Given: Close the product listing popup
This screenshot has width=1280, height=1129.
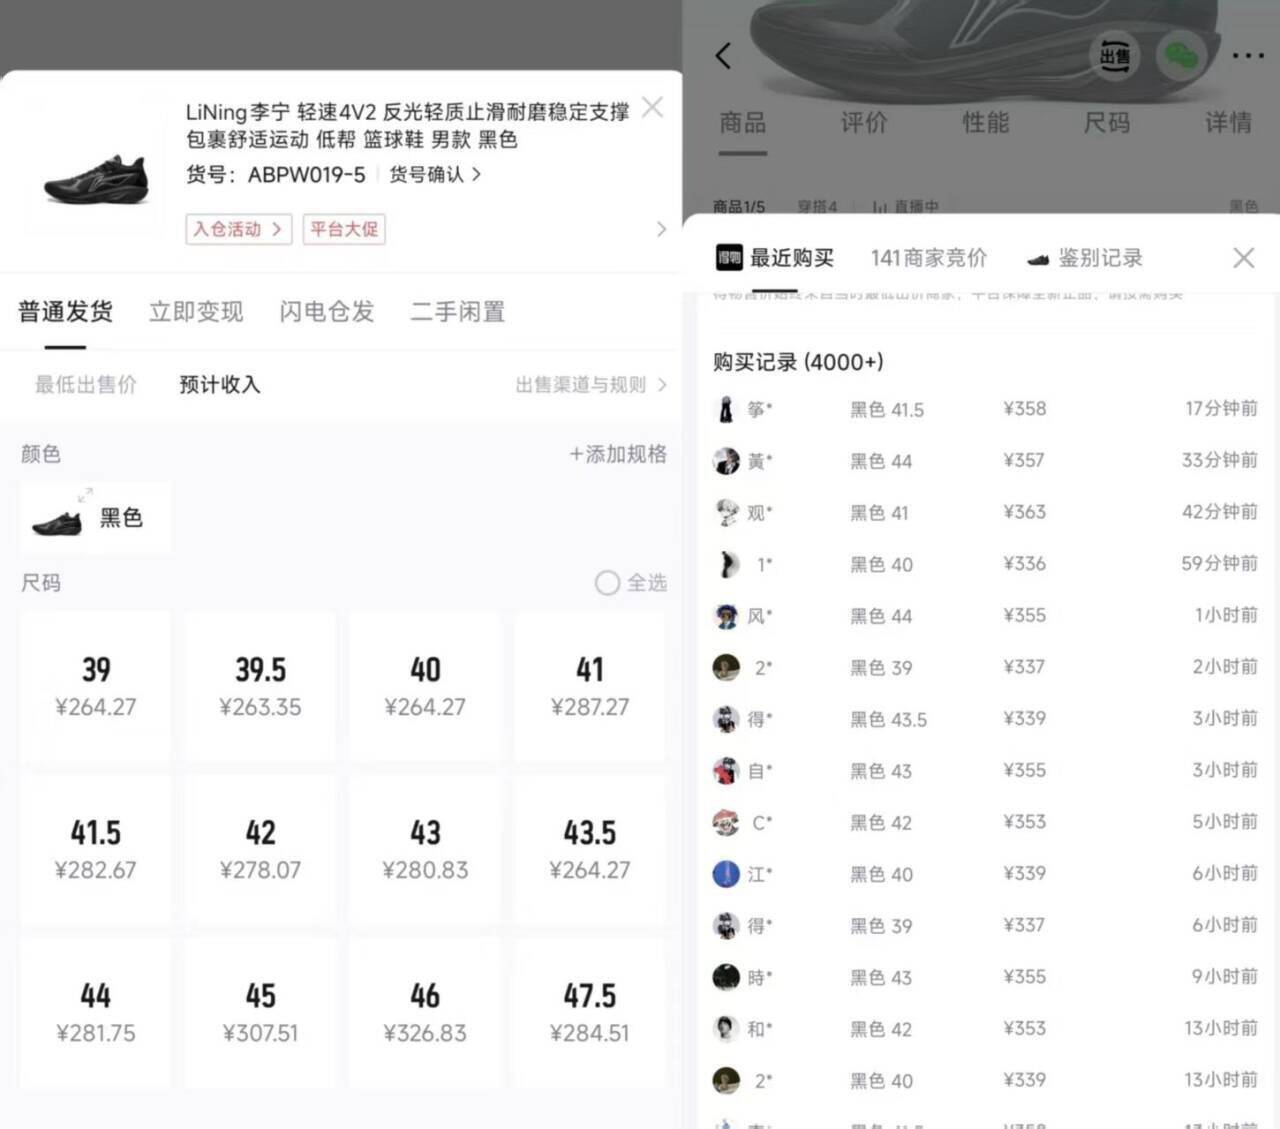Looking at the screenshot, I should tap(652, 107).
